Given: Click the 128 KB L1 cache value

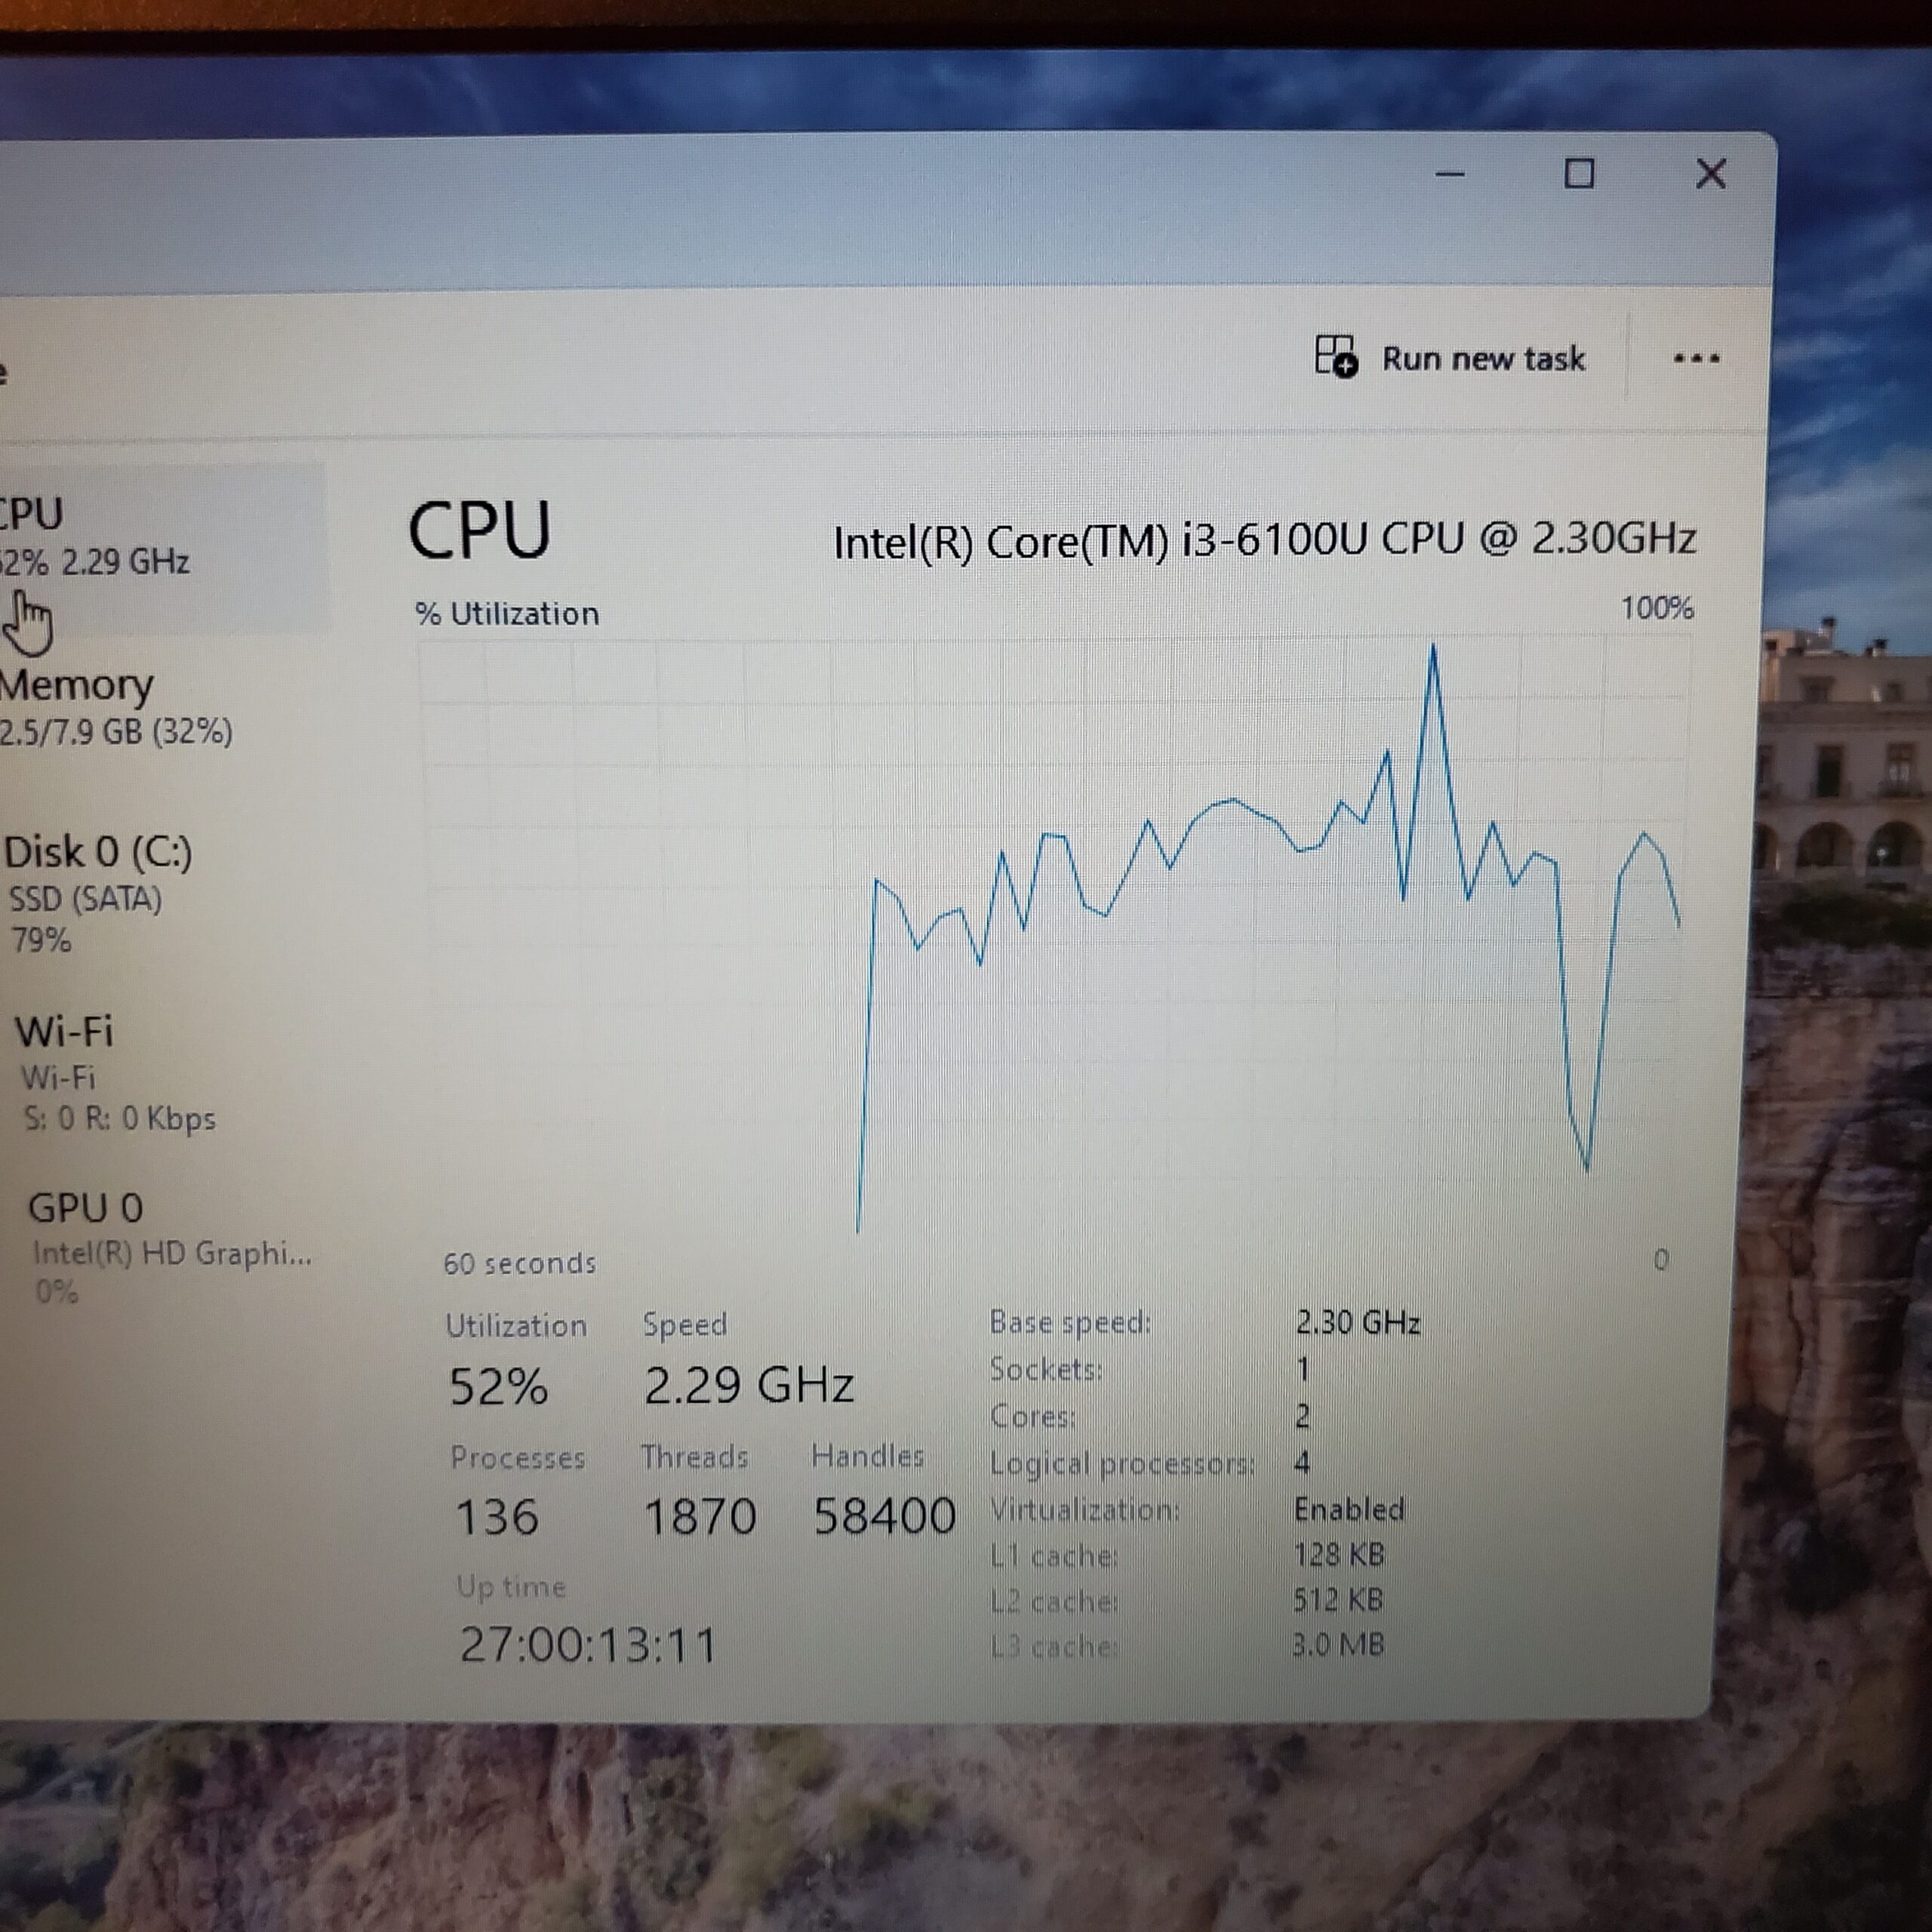Looking at the screenshot, I should [1339, 1555].
